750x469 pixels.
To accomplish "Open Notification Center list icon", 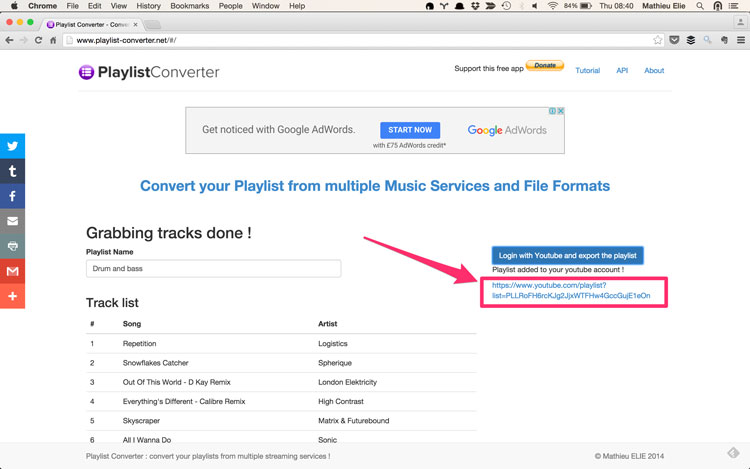I will (734, 6).
